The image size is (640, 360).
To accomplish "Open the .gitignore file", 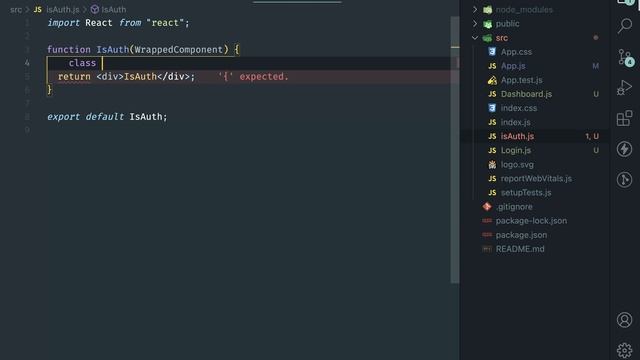I will coord(514,207).
